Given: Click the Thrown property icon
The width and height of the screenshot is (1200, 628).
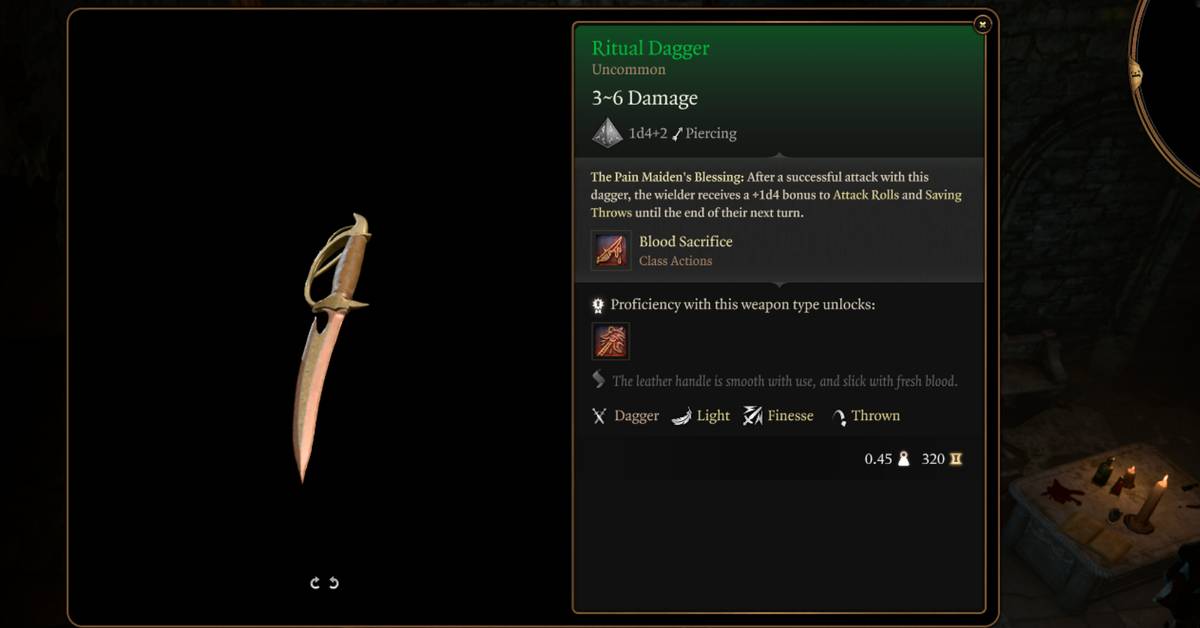Looking at the screenshot, I should pos(839,417).
